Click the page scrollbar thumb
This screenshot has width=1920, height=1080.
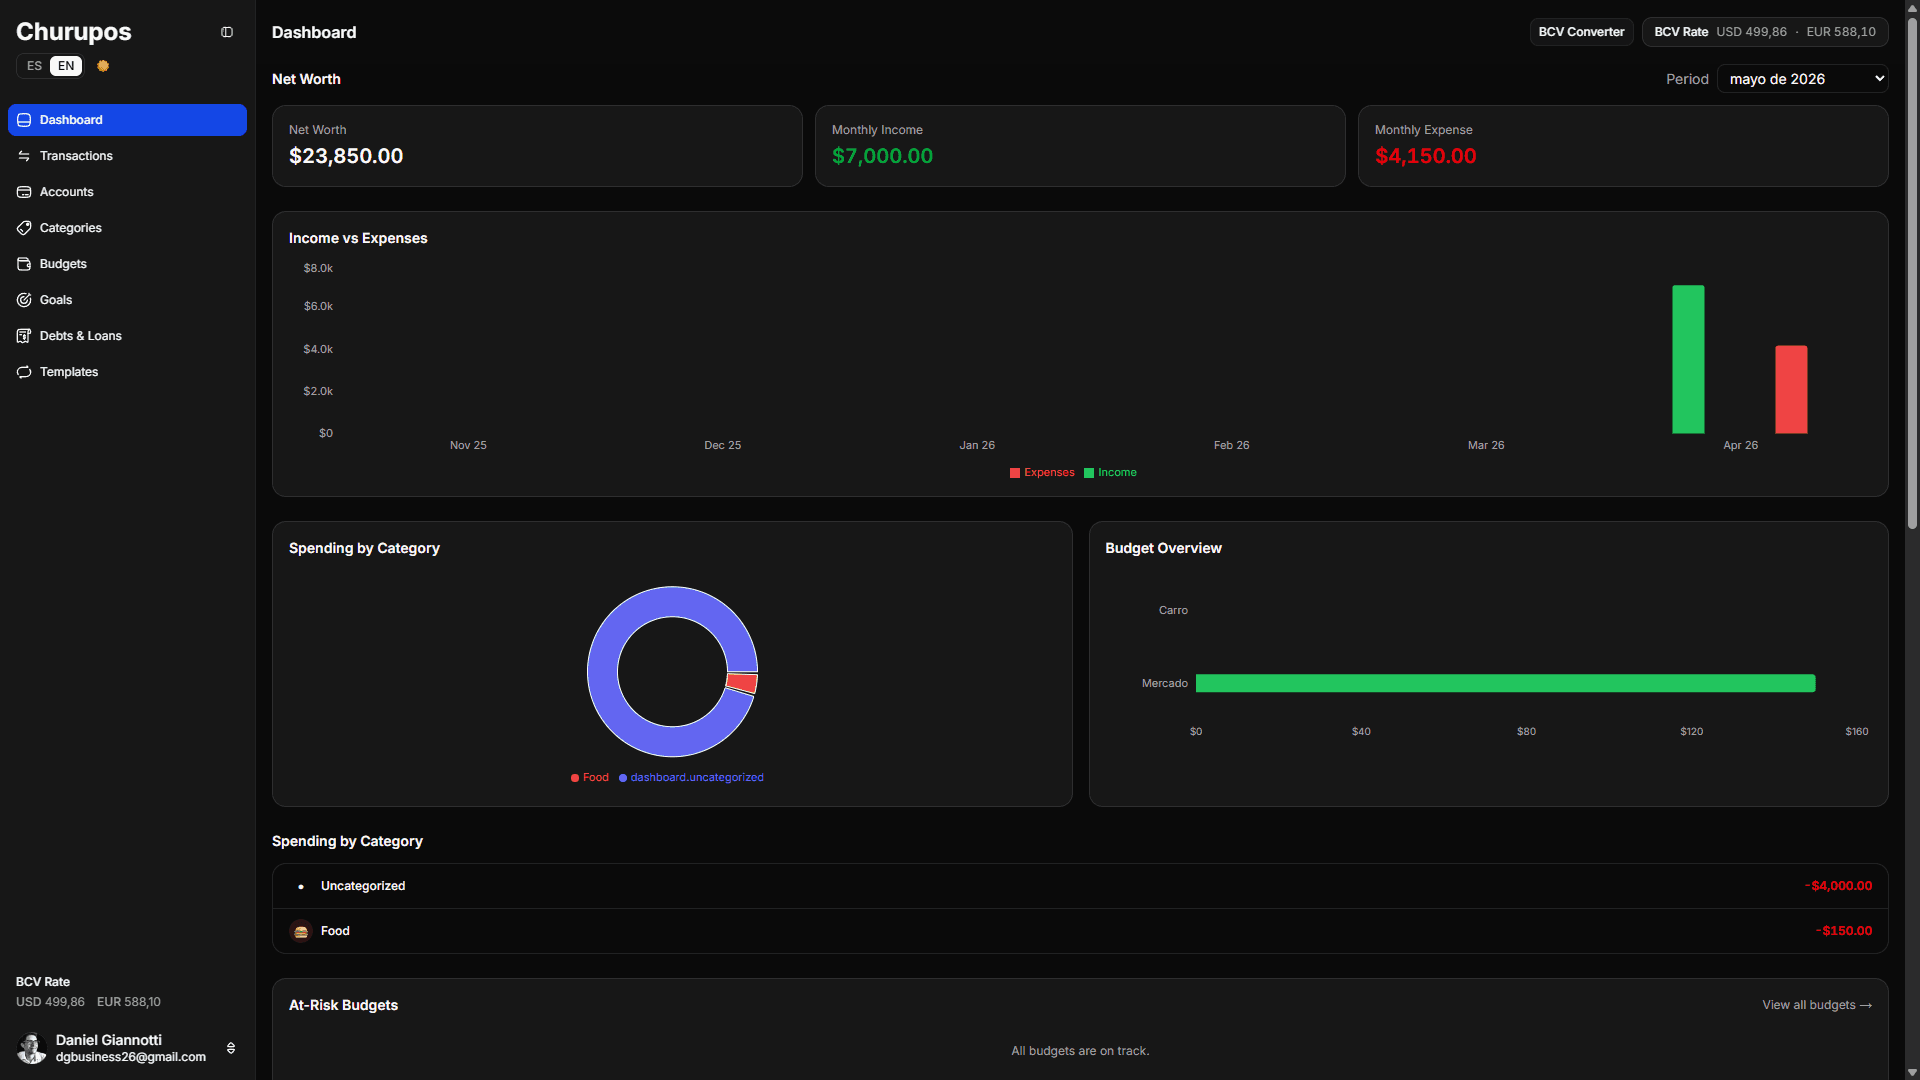(1912, 272)
